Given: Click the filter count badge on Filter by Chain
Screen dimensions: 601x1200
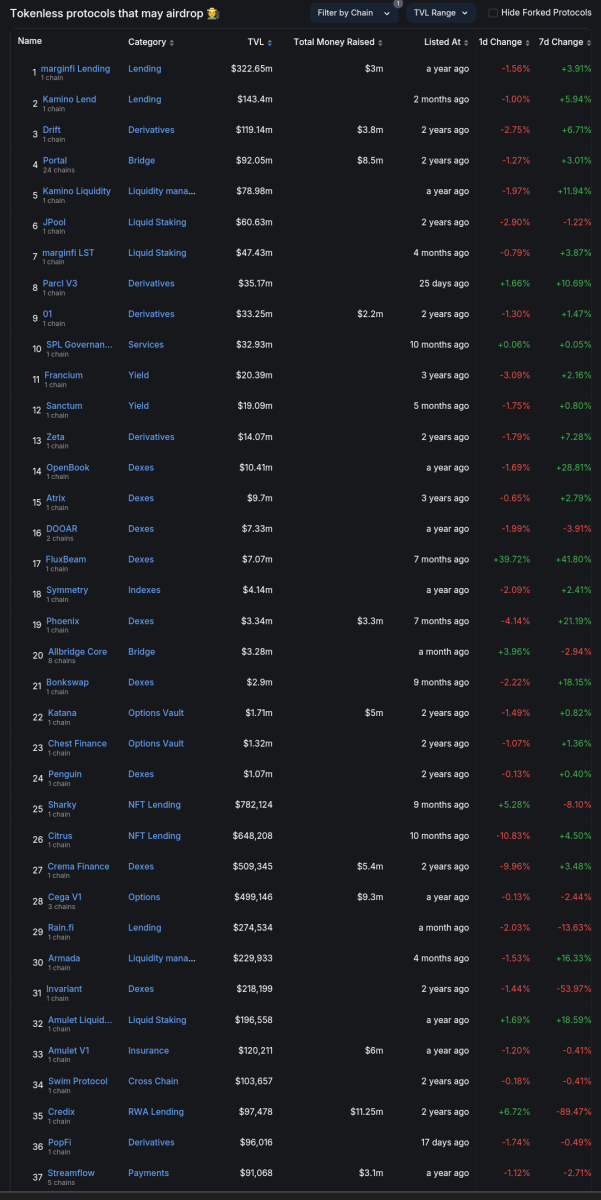Looking at the screenshot, I should 397,4.
